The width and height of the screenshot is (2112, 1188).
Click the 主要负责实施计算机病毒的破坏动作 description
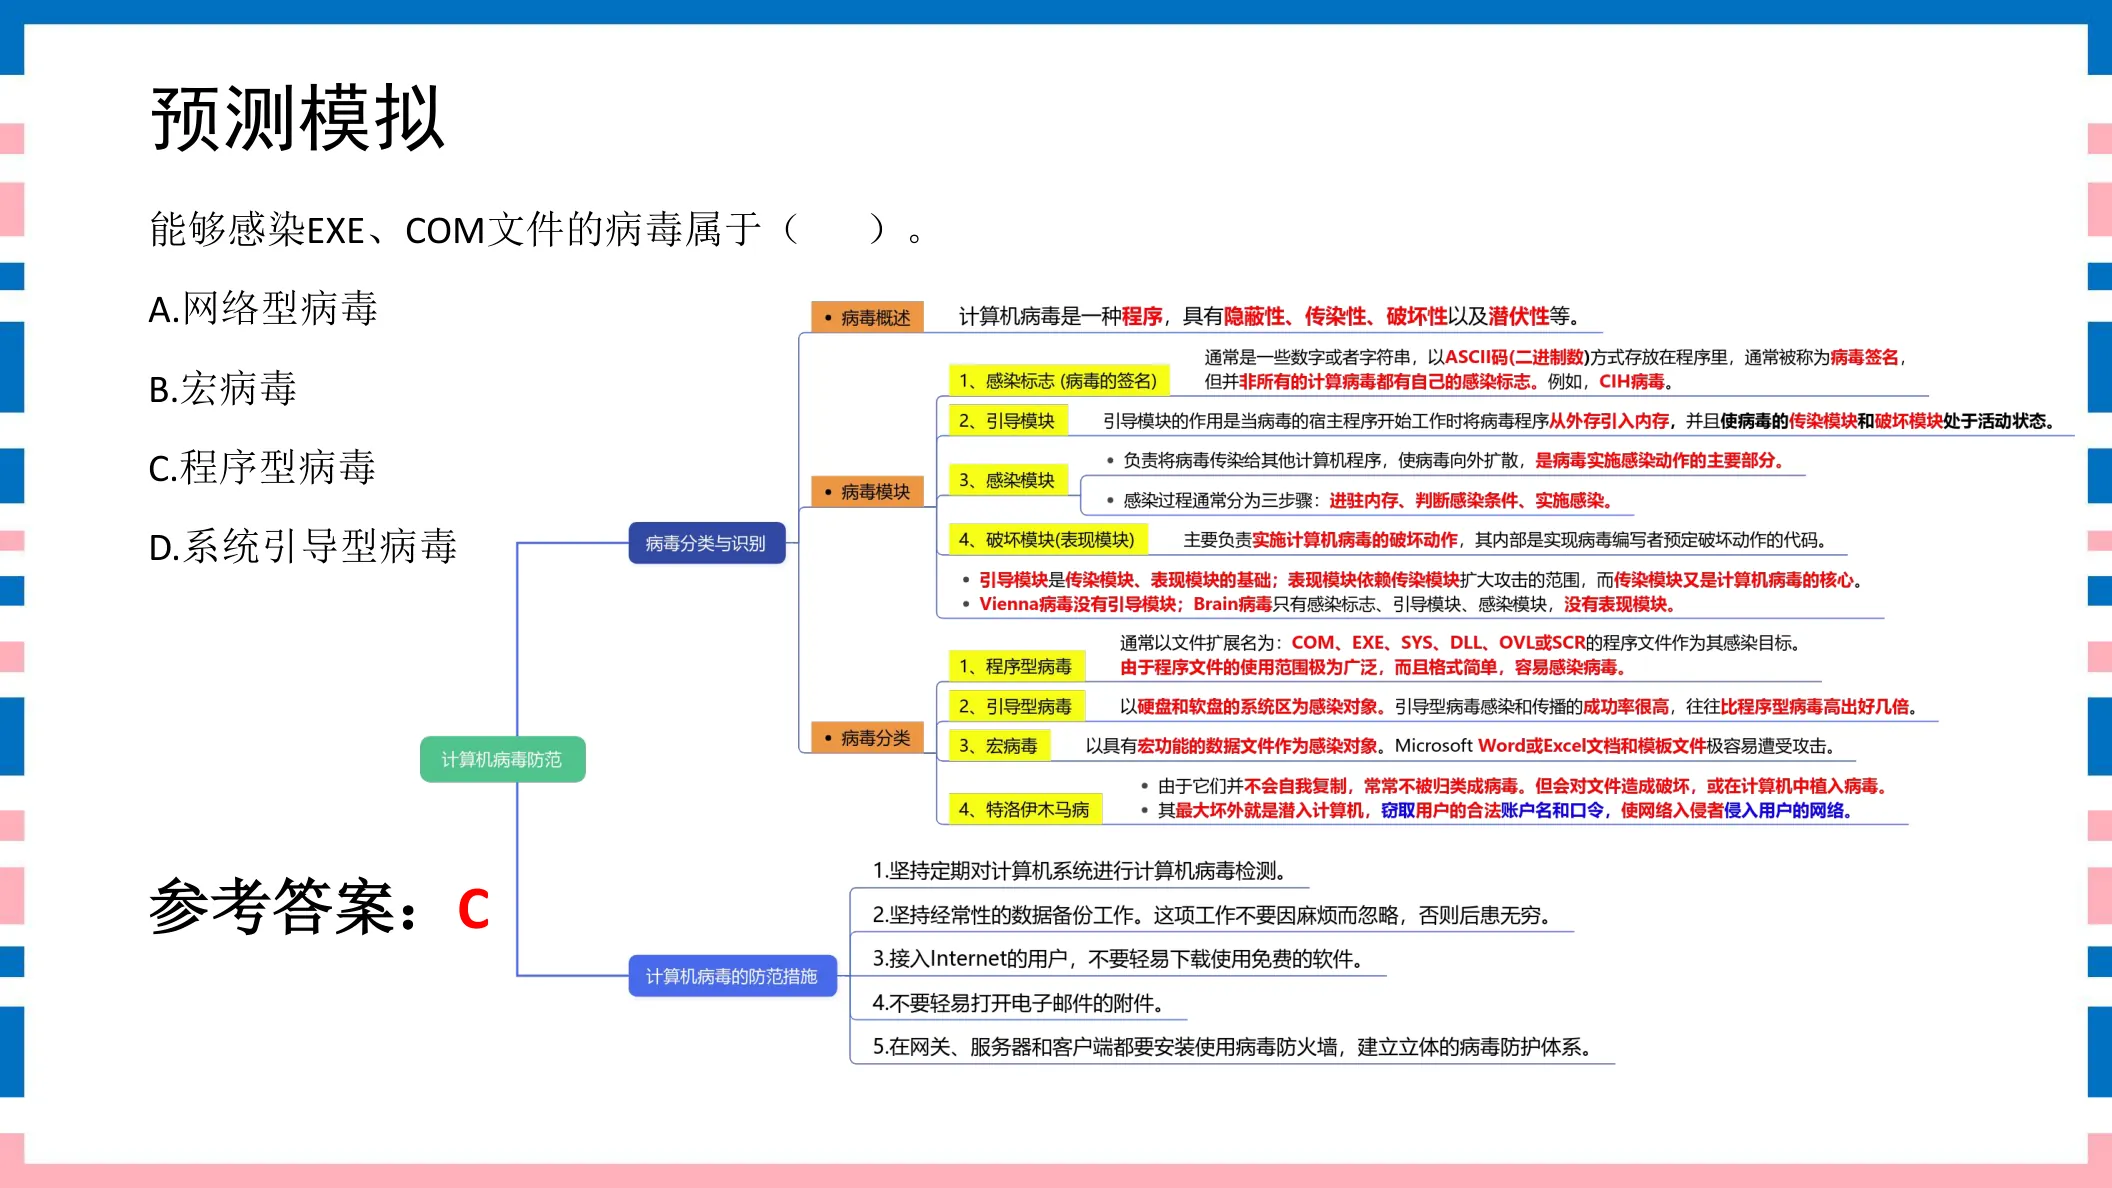tap(1505, 540)
